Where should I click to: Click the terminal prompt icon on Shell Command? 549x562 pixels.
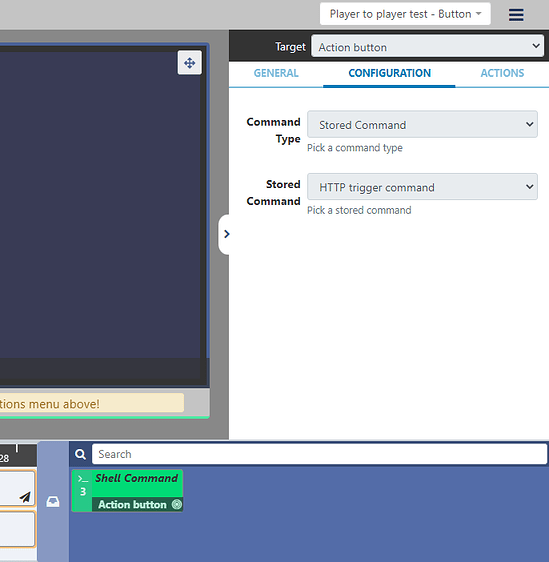click(83, 479)
